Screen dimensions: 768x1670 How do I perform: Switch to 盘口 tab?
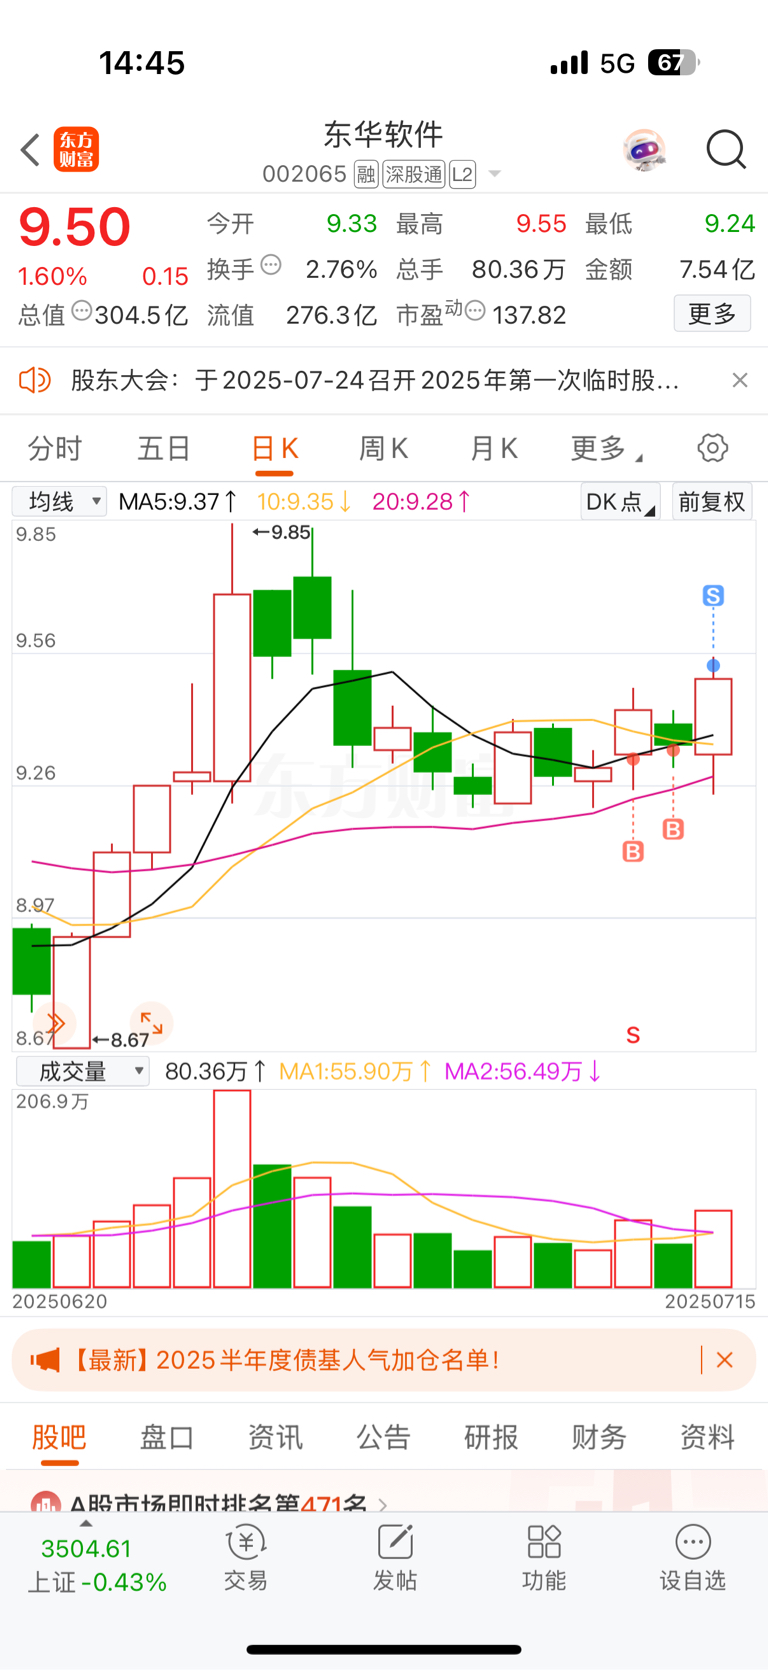[167, 1437]
